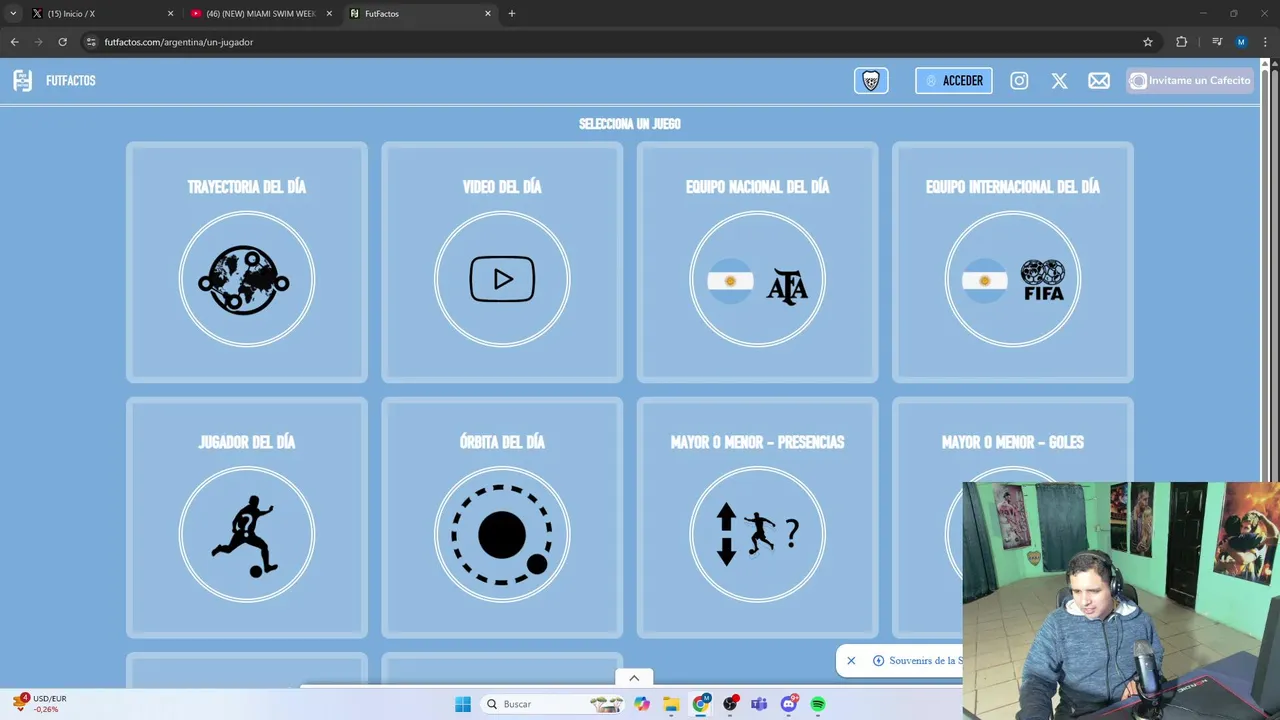Click the MAYOR O MENOR – PRESENCIAS title
1280x720 pixels.
(x=757, y=442)
